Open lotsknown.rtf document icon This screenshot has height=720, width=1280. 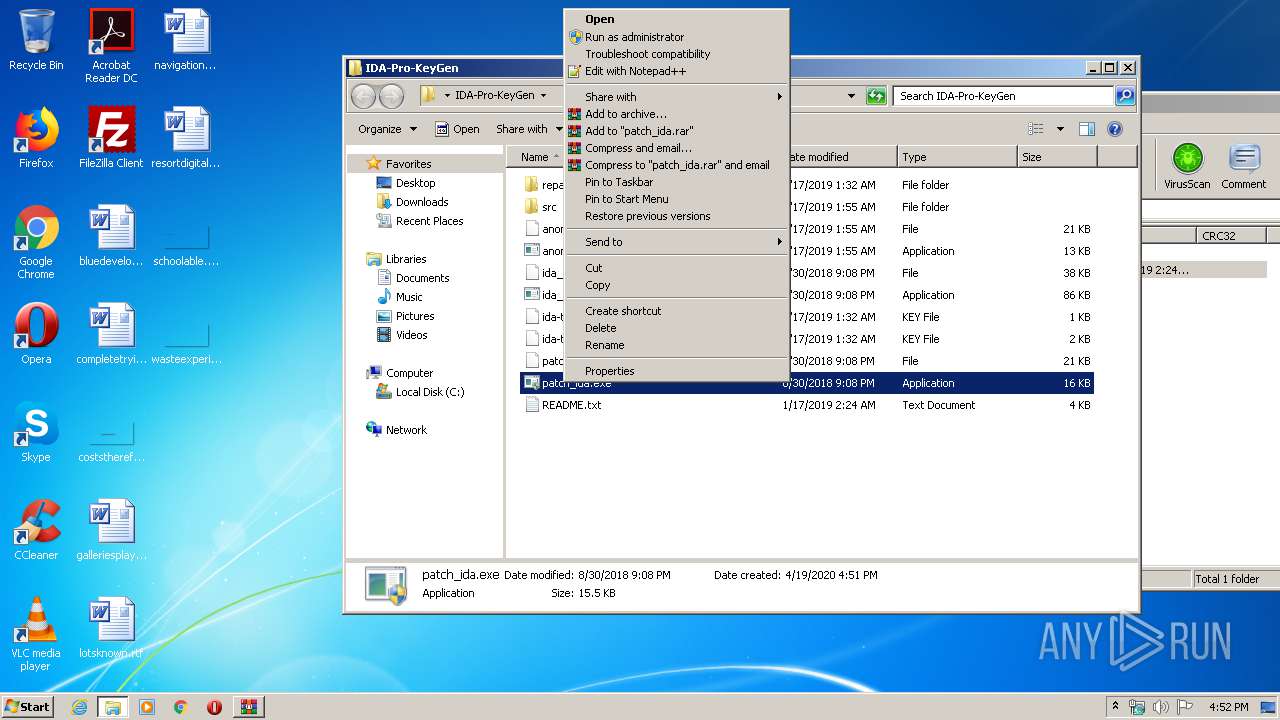(x=111, y=628)
